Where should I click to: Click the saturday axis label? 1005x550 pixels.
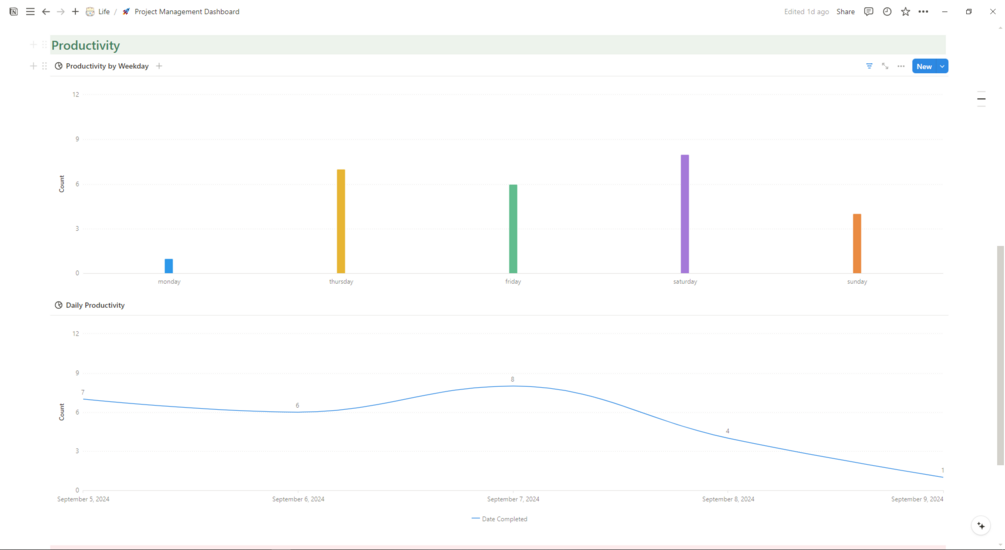pyautogui.click(x=685, y=281)
